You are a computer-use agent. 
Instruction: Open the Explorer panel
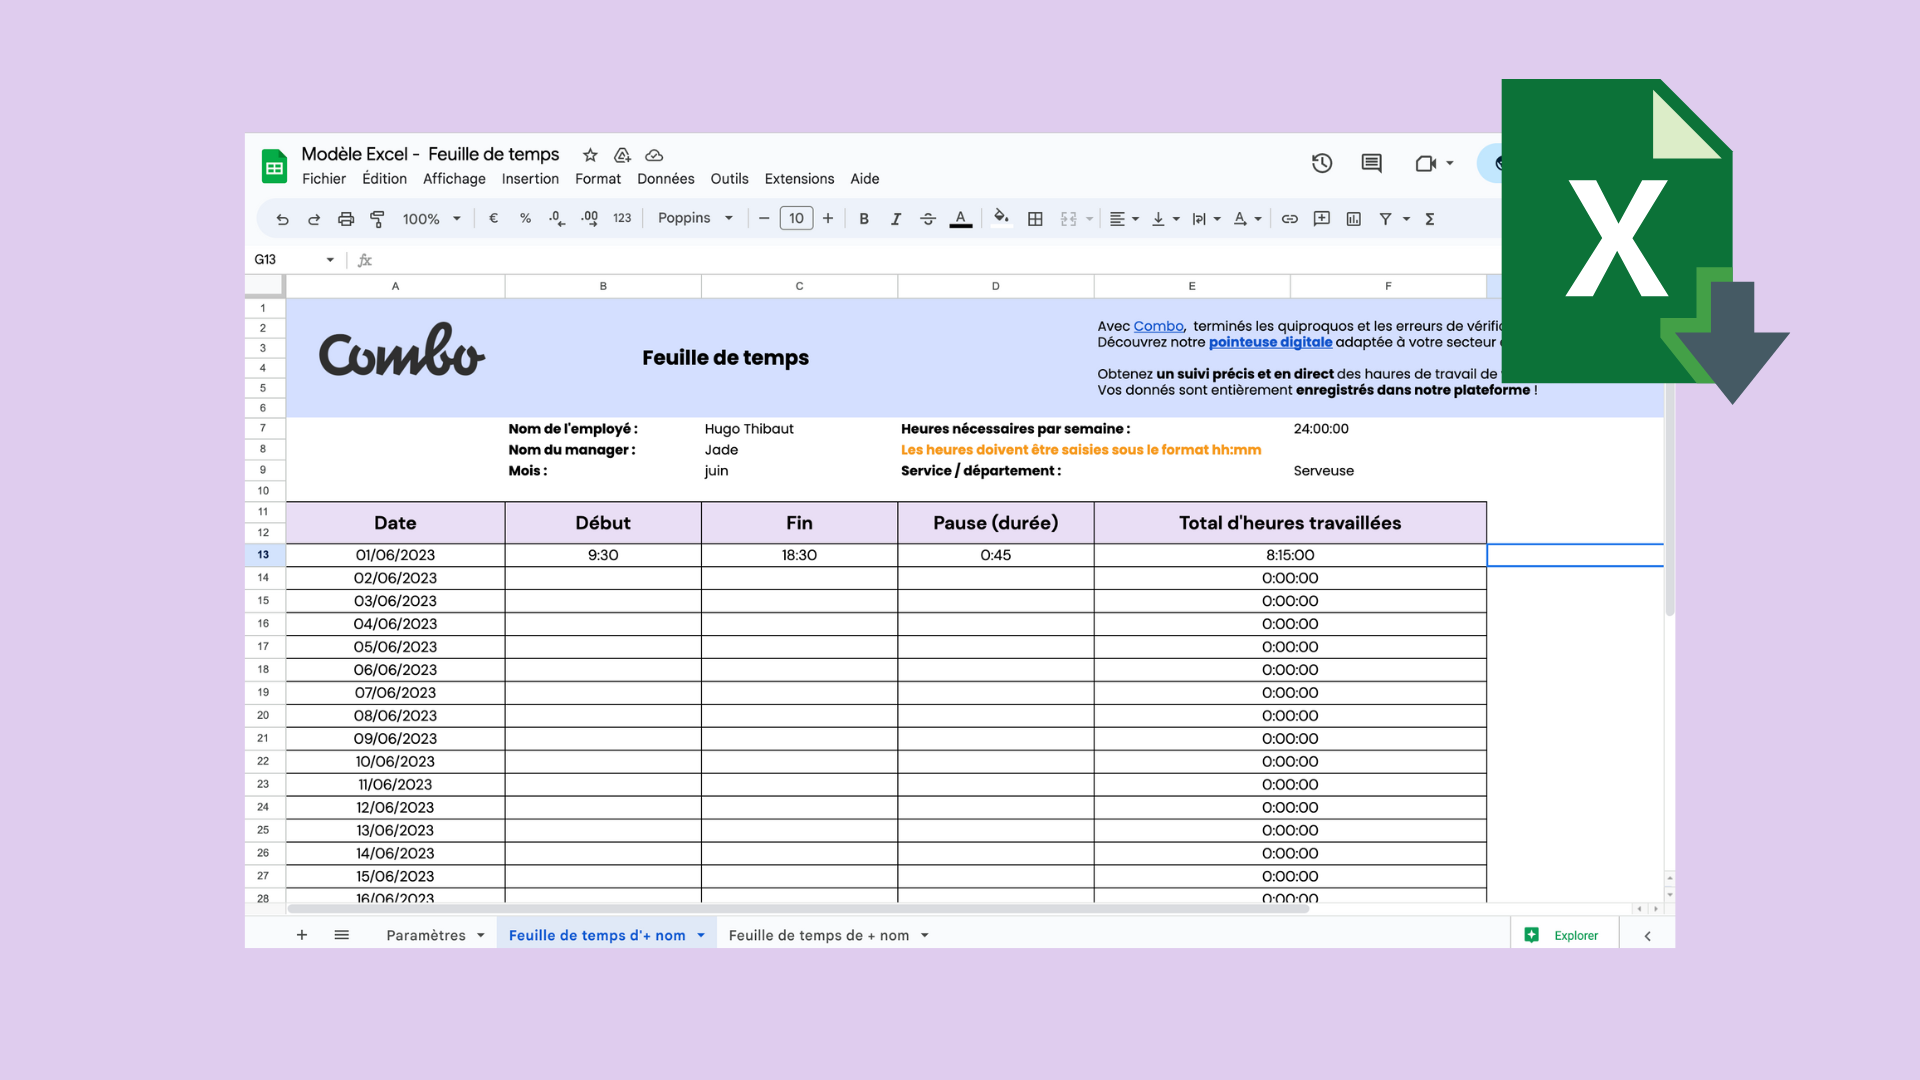(1565, 935)
